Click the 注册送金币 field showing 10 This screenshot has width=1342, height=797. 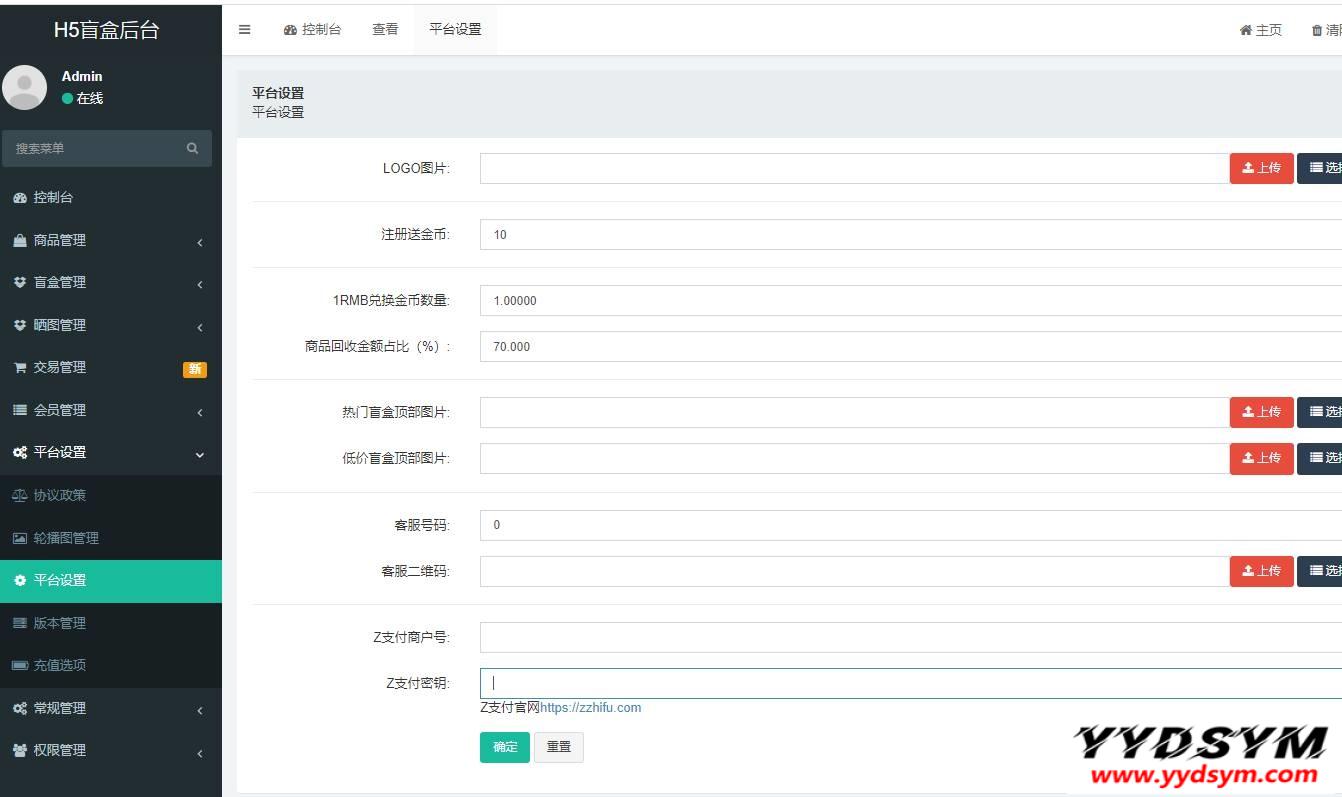911,234
